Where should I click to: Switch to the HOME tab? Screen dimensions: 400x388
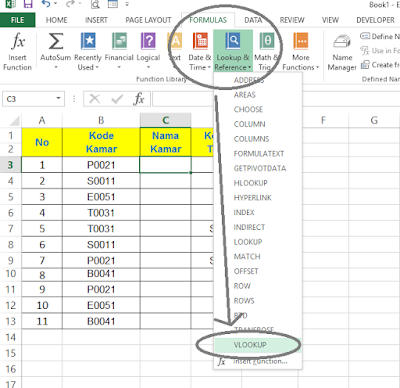56,20
